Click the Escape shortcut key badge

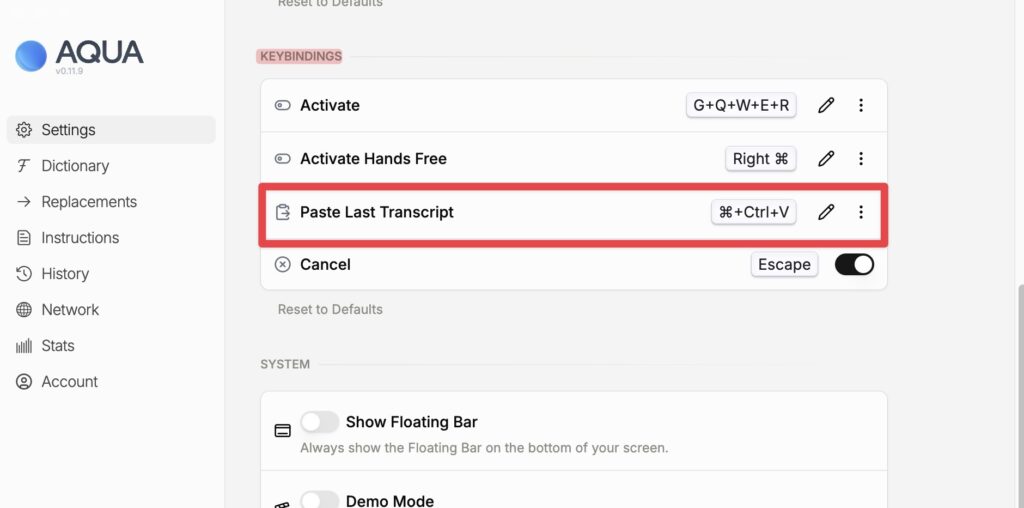[784, 265]
